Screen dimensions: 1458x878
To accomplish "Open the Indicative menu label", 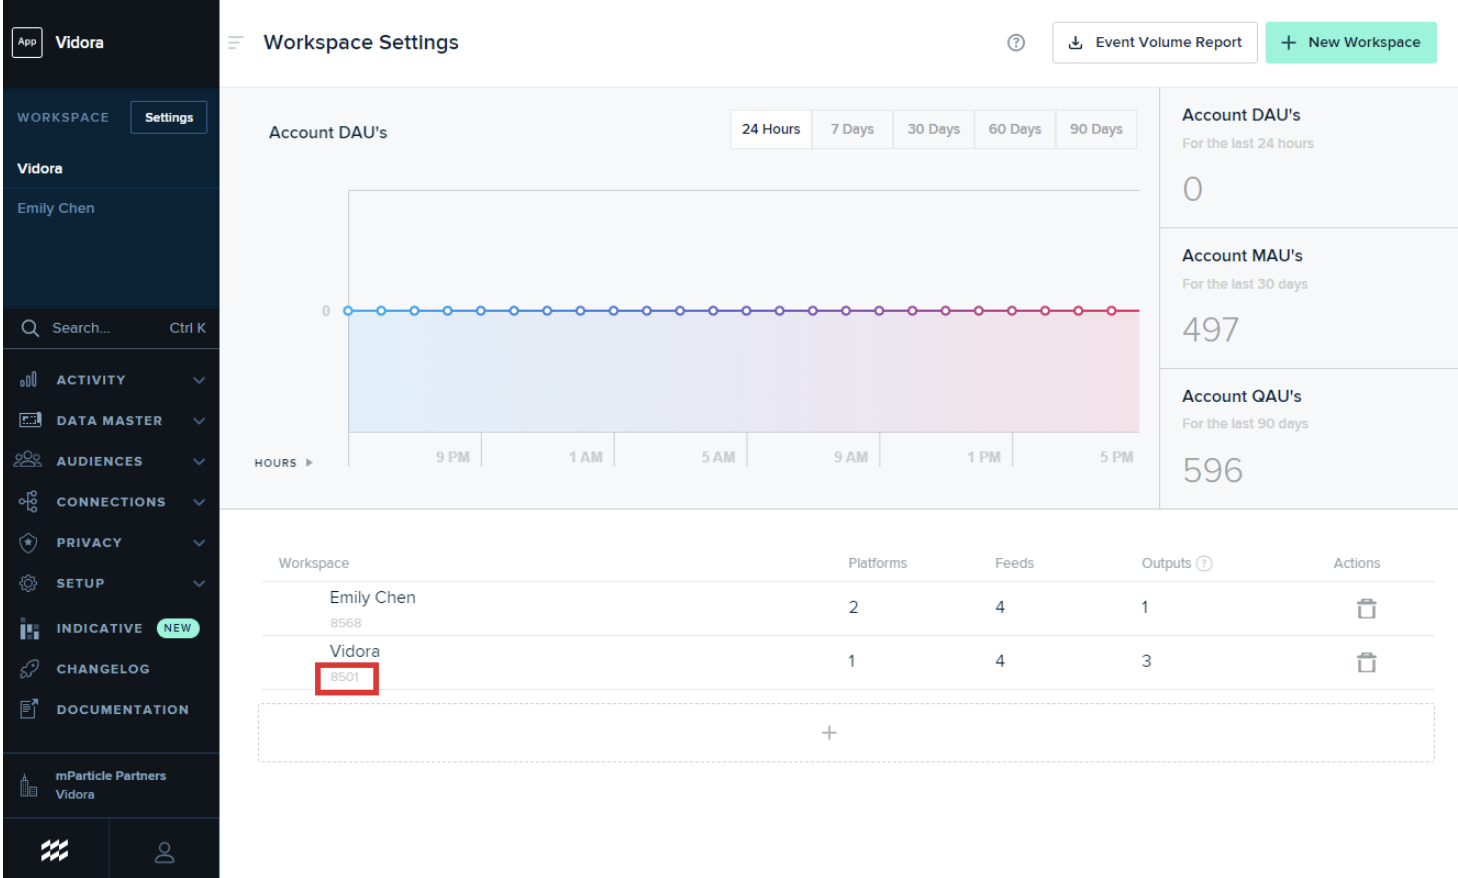I will [x=99, y=628].
